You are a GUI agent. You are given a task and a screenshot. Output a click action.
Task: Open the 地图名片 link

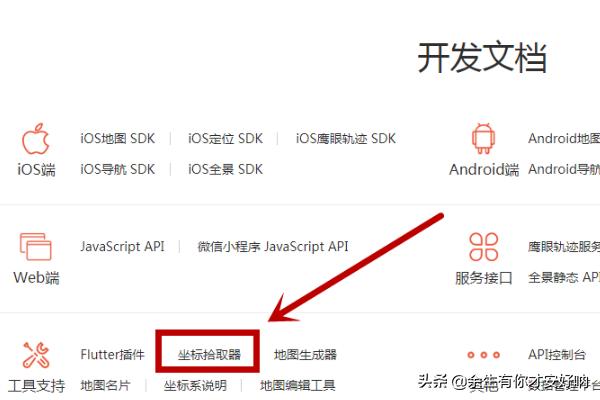pyautogui.click(x=105, y=385)
